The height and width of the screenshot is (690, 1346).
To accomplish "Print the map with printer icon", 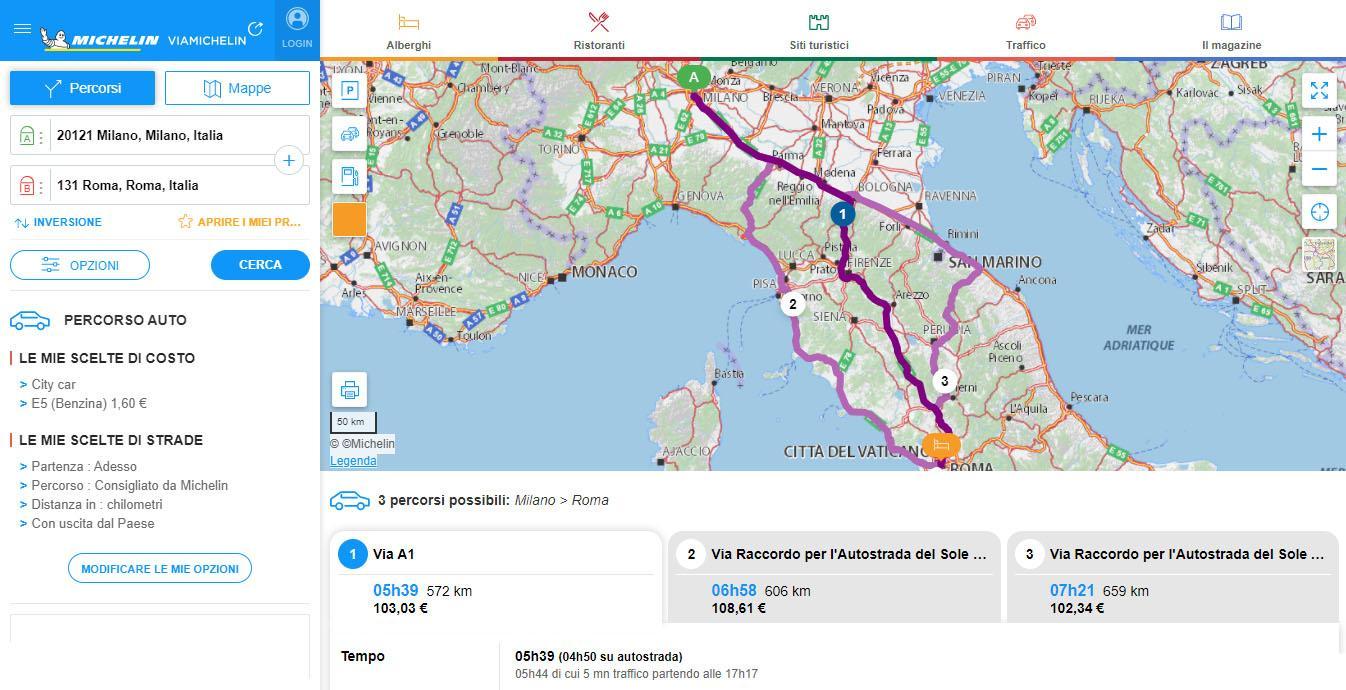I will click(349, 389).
